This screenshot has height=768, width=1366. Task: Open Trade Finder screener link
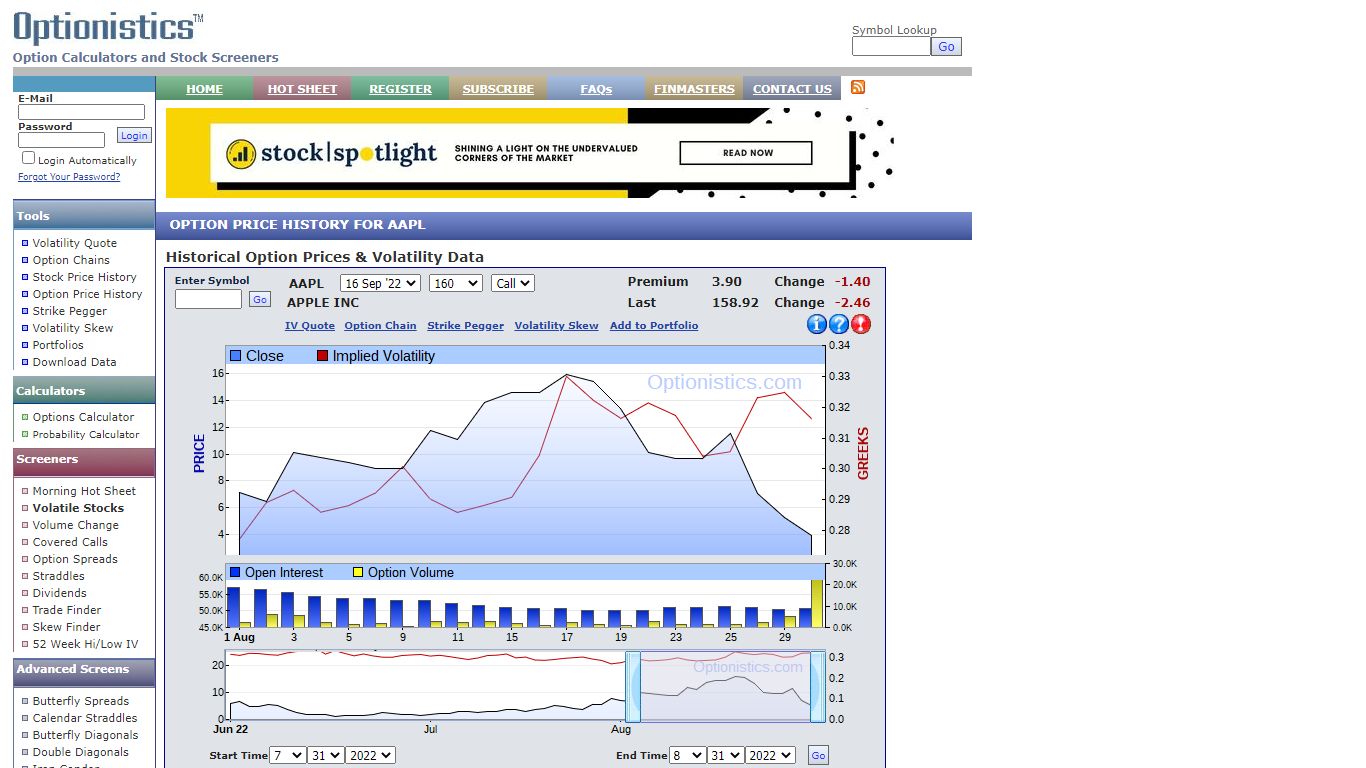67,610
